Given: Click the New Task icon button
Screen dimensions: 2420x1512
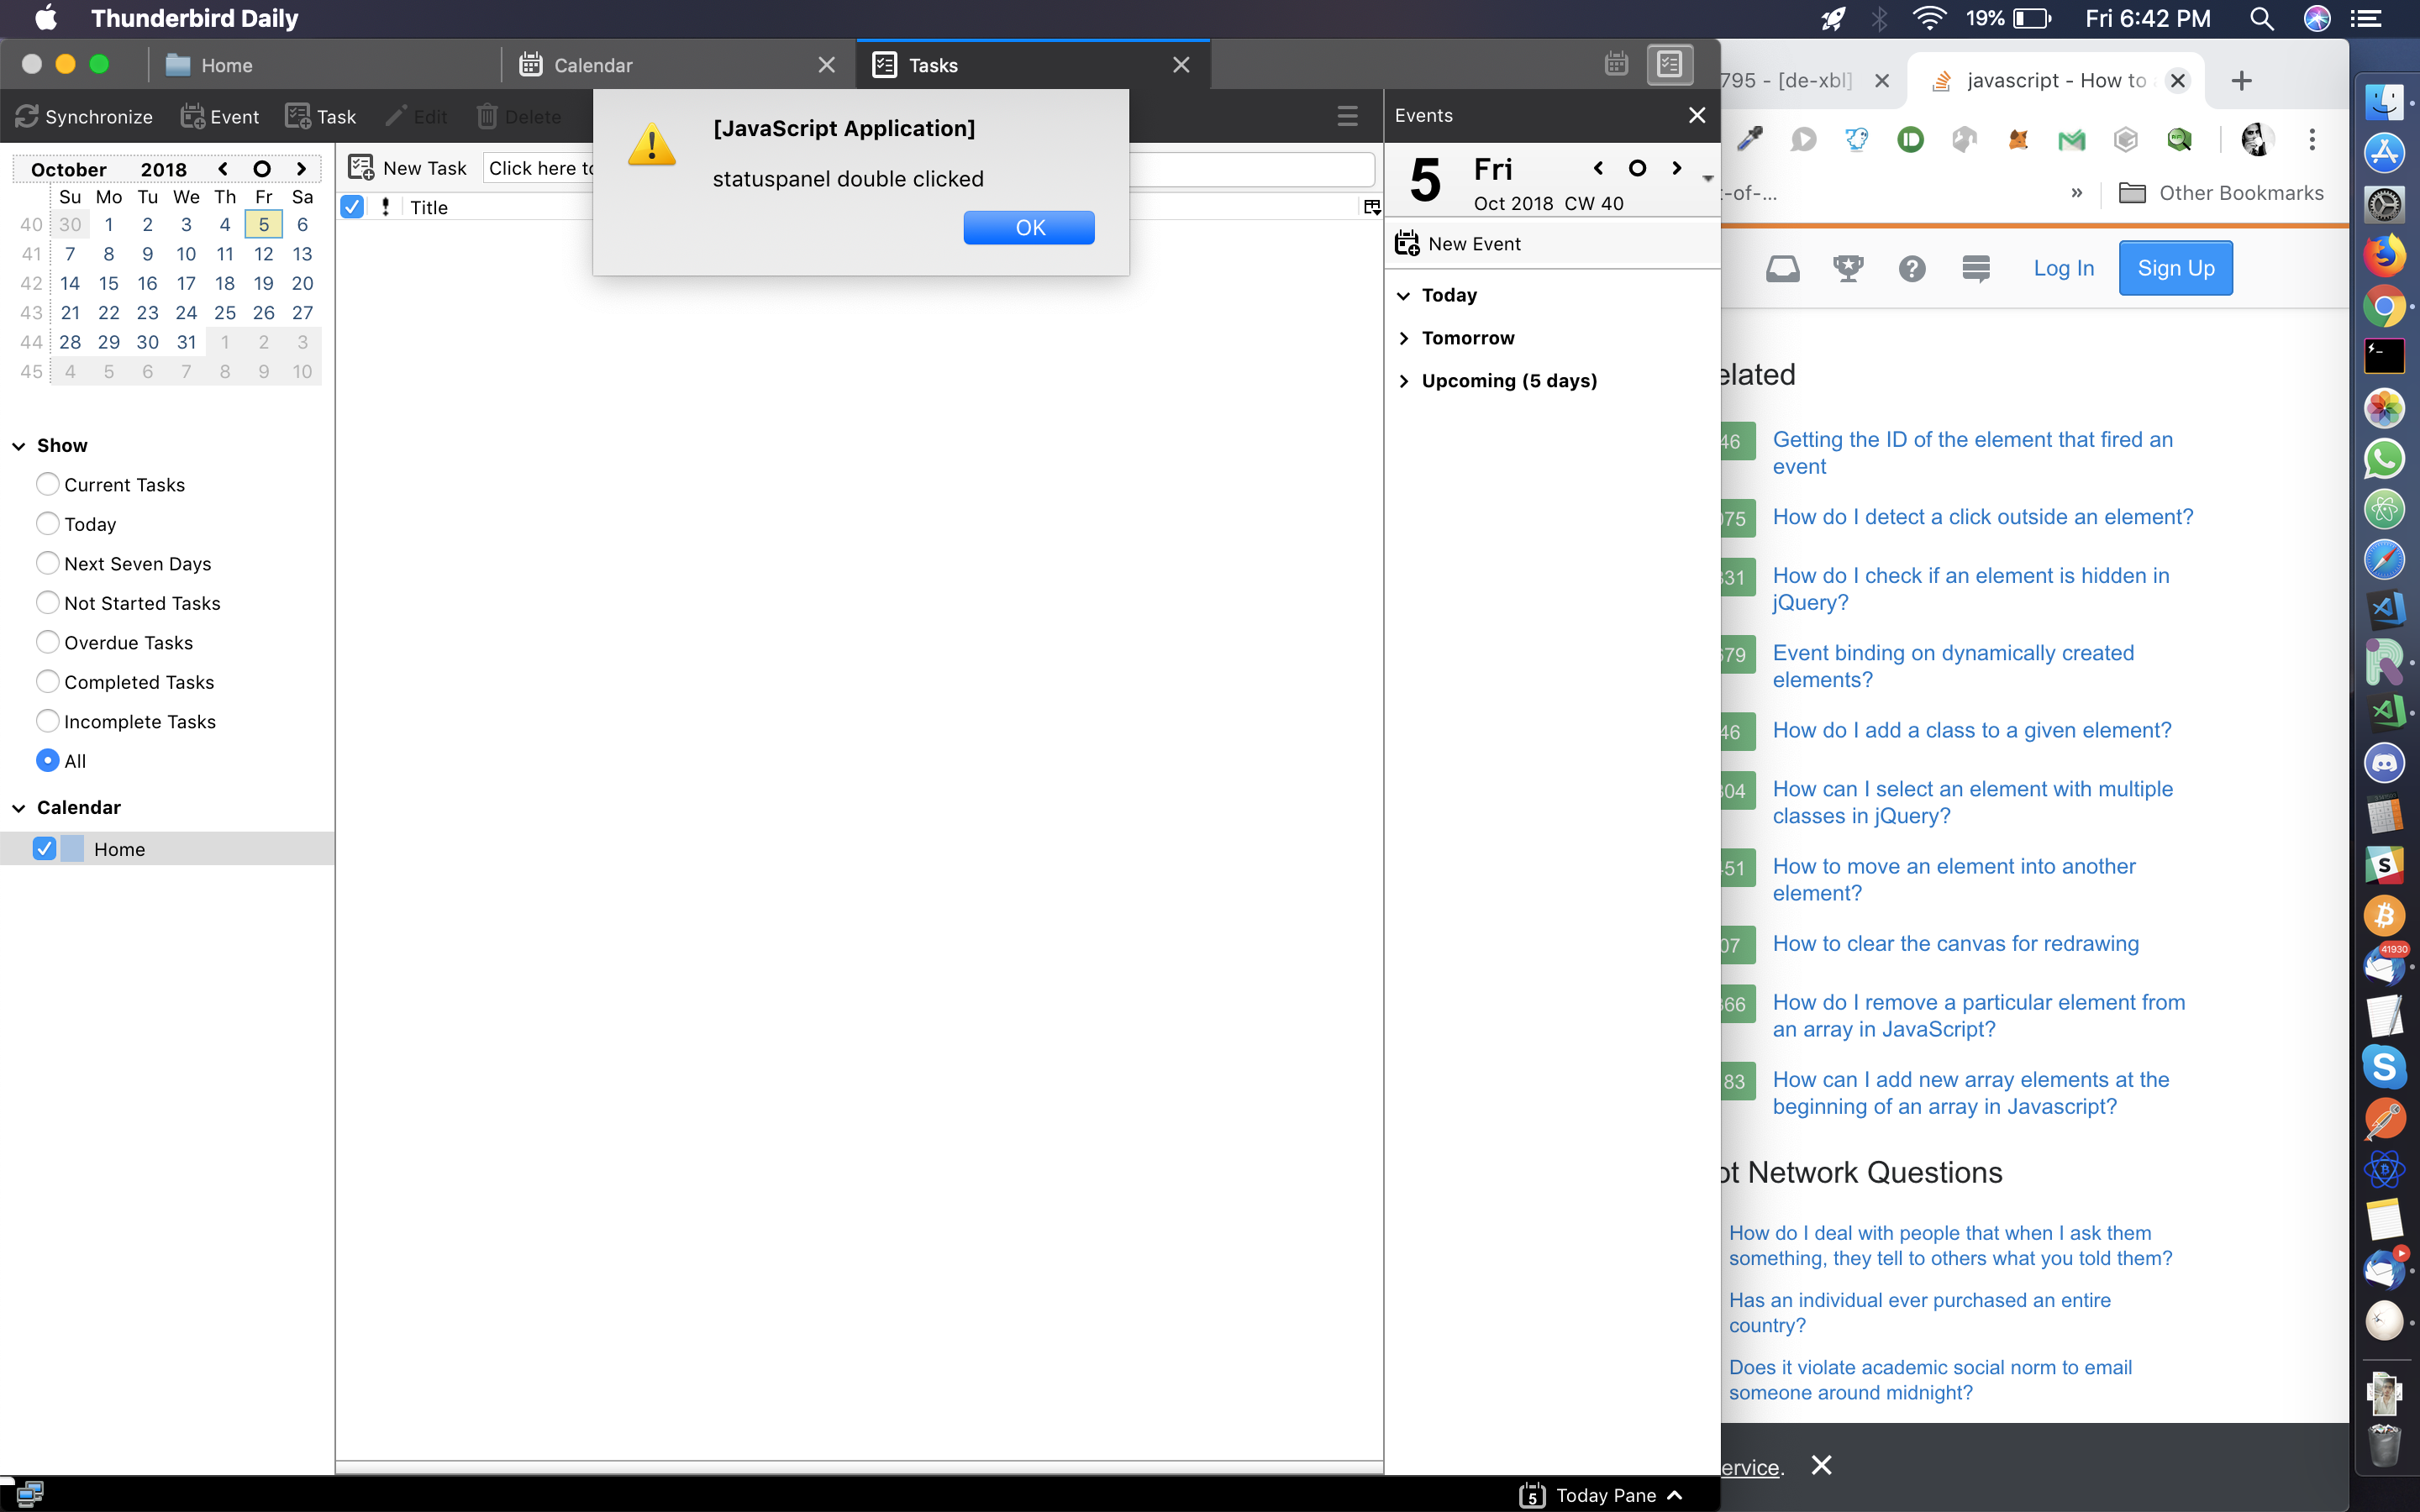Looking at the screenshot, I should click(407, 168).
